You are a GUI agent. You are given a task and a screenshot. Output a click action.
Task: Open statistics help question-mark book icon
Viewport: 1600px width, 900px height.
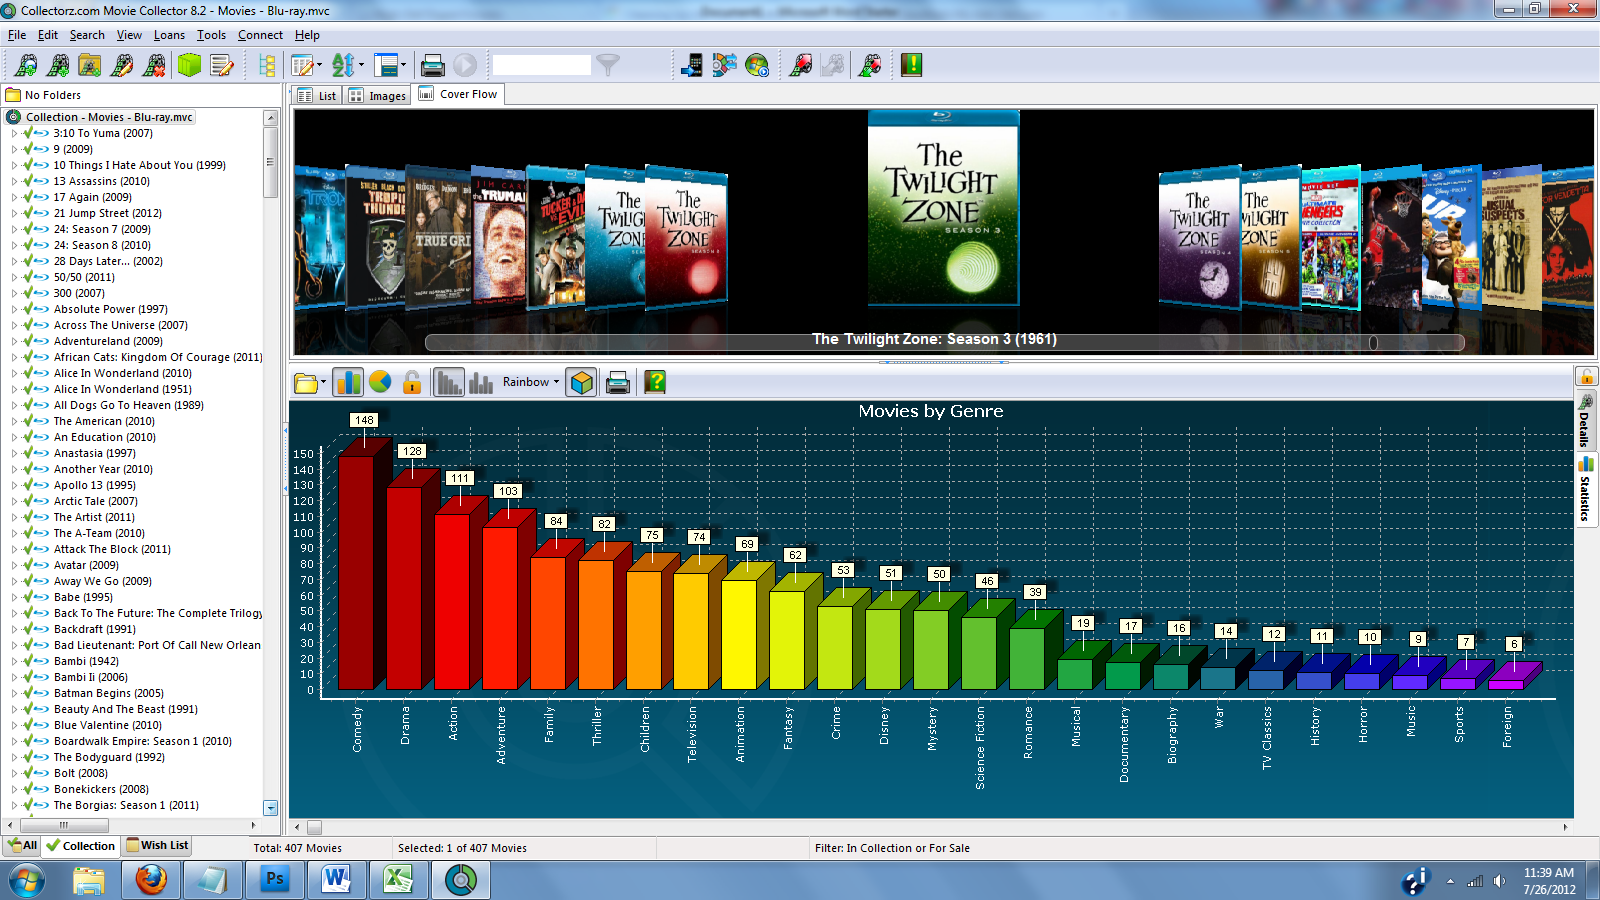pyautogui.click(x=655, y=382)
